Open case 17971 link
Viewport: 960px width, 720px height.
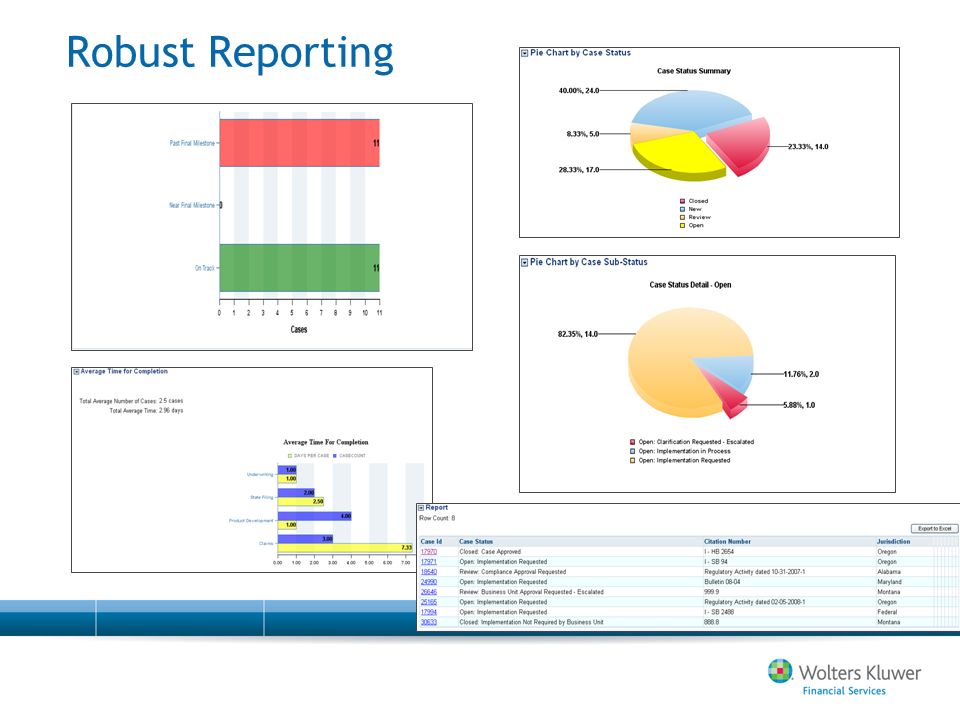(429, 561)
